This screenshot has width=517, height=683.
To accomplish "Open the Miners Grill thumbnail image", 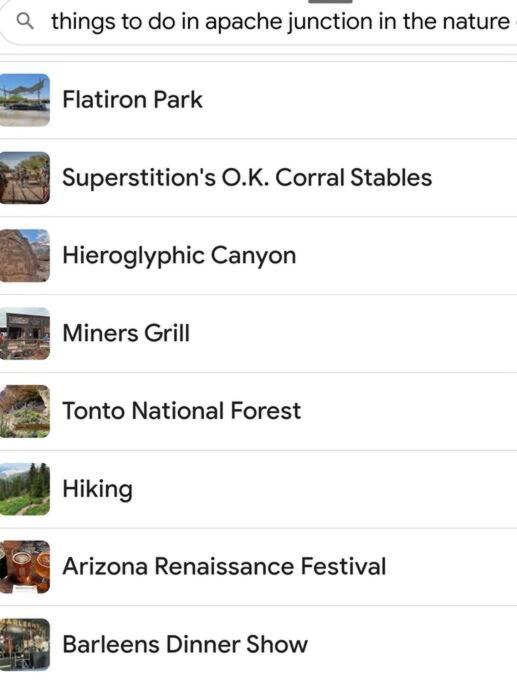I will 24,334.
